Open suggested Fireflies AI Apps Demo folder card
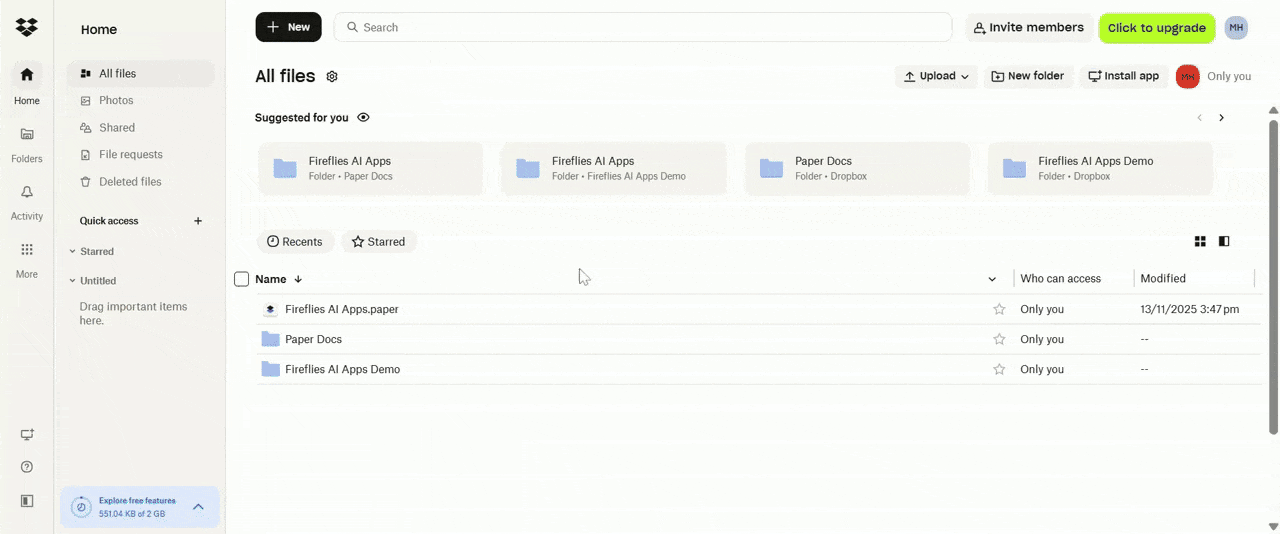1280x534 pixels. point(1100,168)
